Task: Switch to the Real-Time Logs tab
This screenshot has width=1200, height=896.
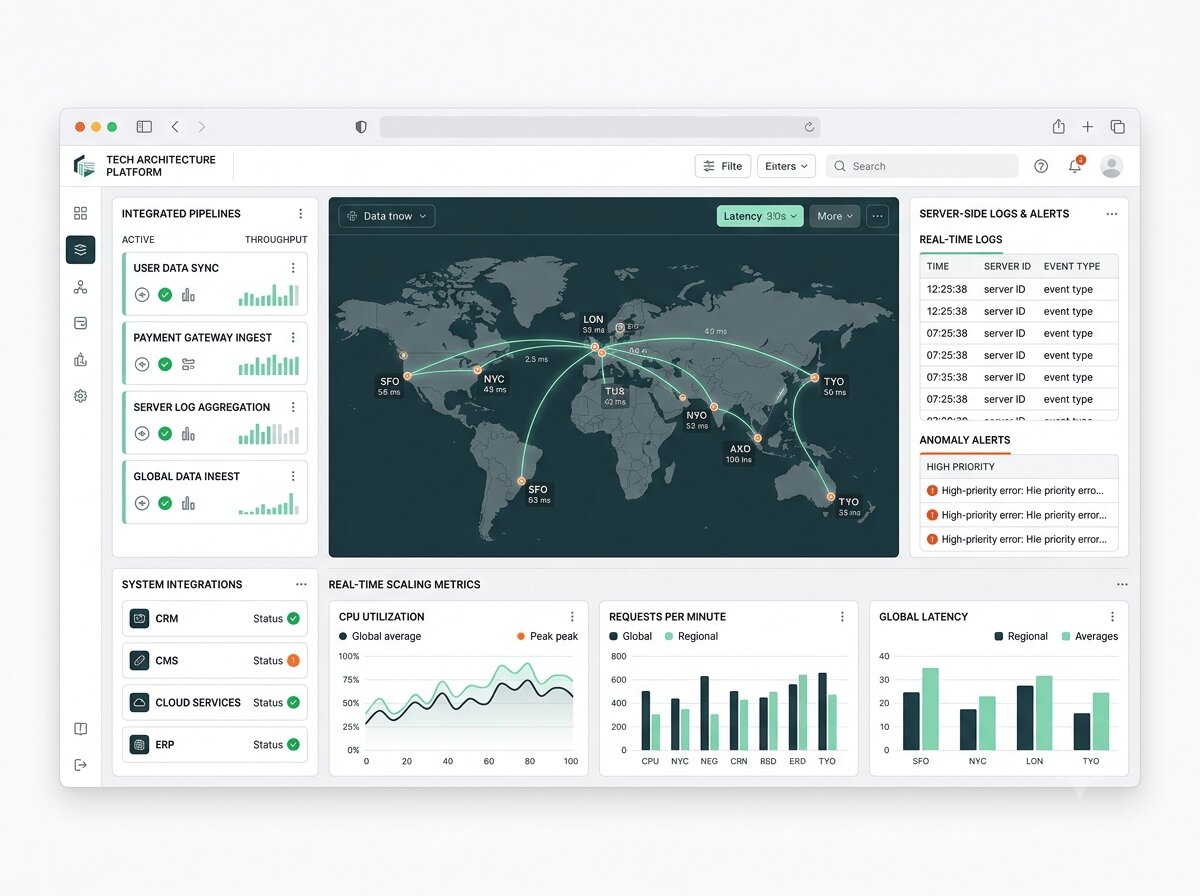Action: (961, 239)
